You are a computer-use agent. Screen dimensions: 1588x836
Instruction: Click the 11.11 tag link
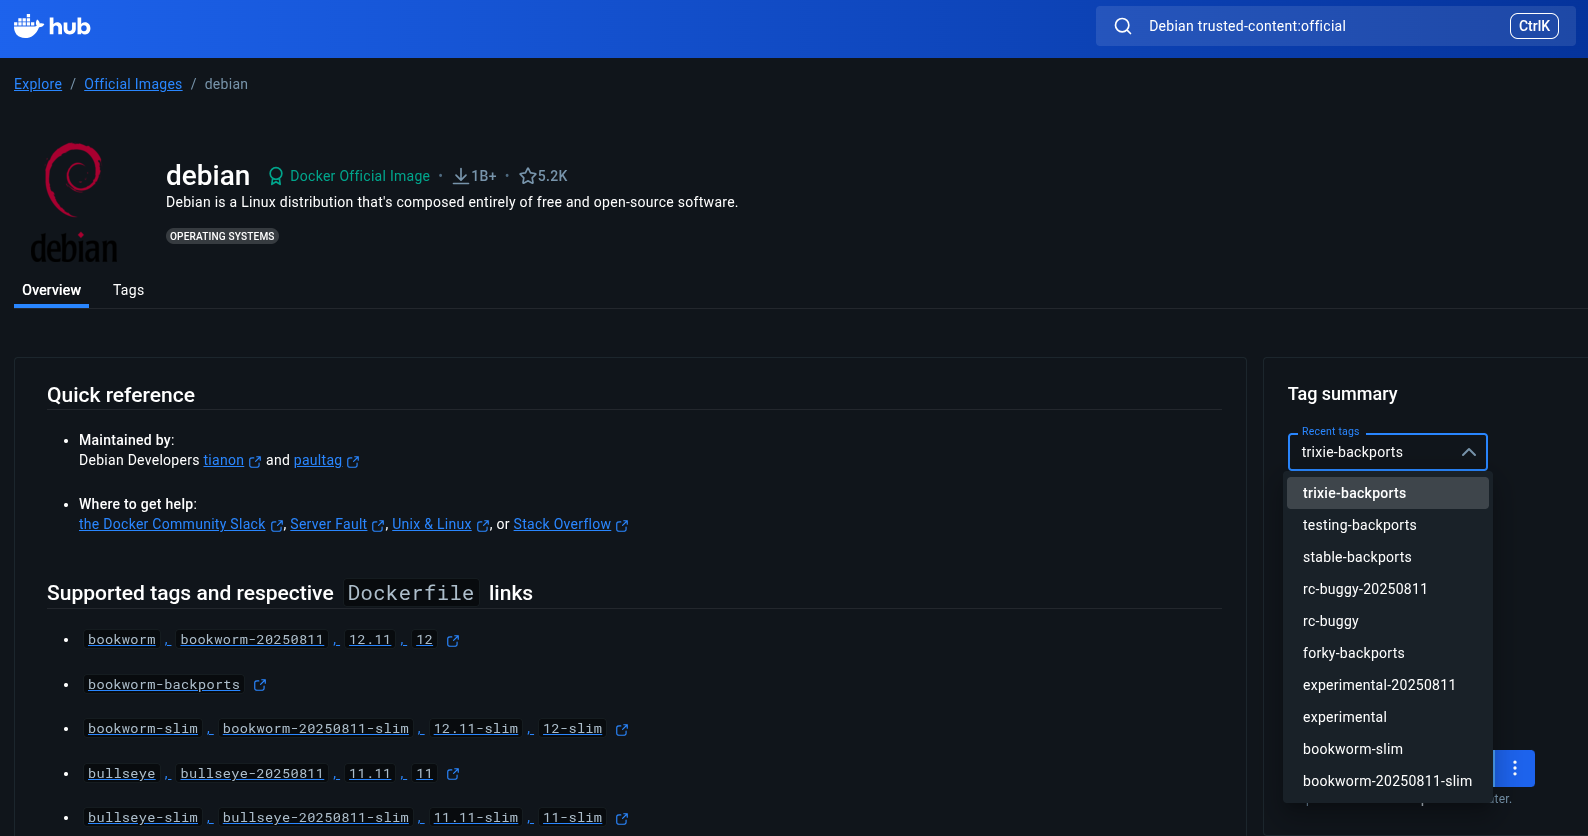point(370,774)
